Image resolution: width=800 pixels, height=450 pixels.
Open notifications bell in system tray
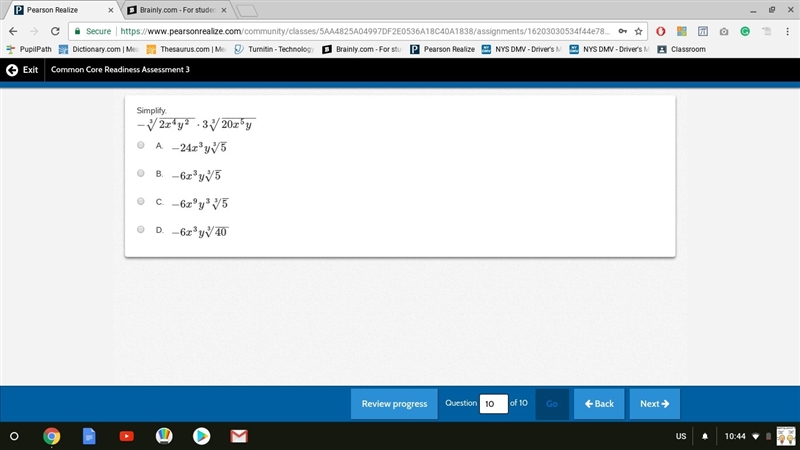705,436
